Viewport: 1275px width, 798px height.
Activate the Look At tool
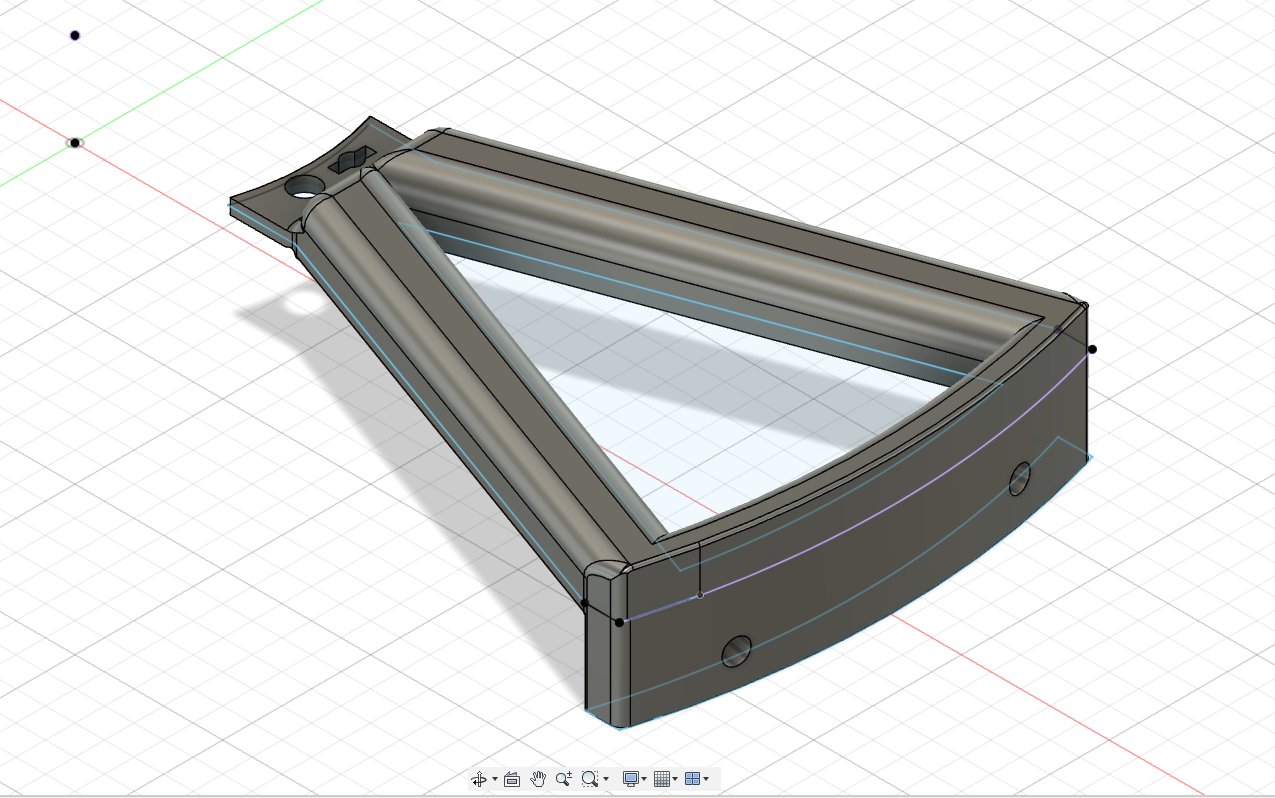pos(512,779)
